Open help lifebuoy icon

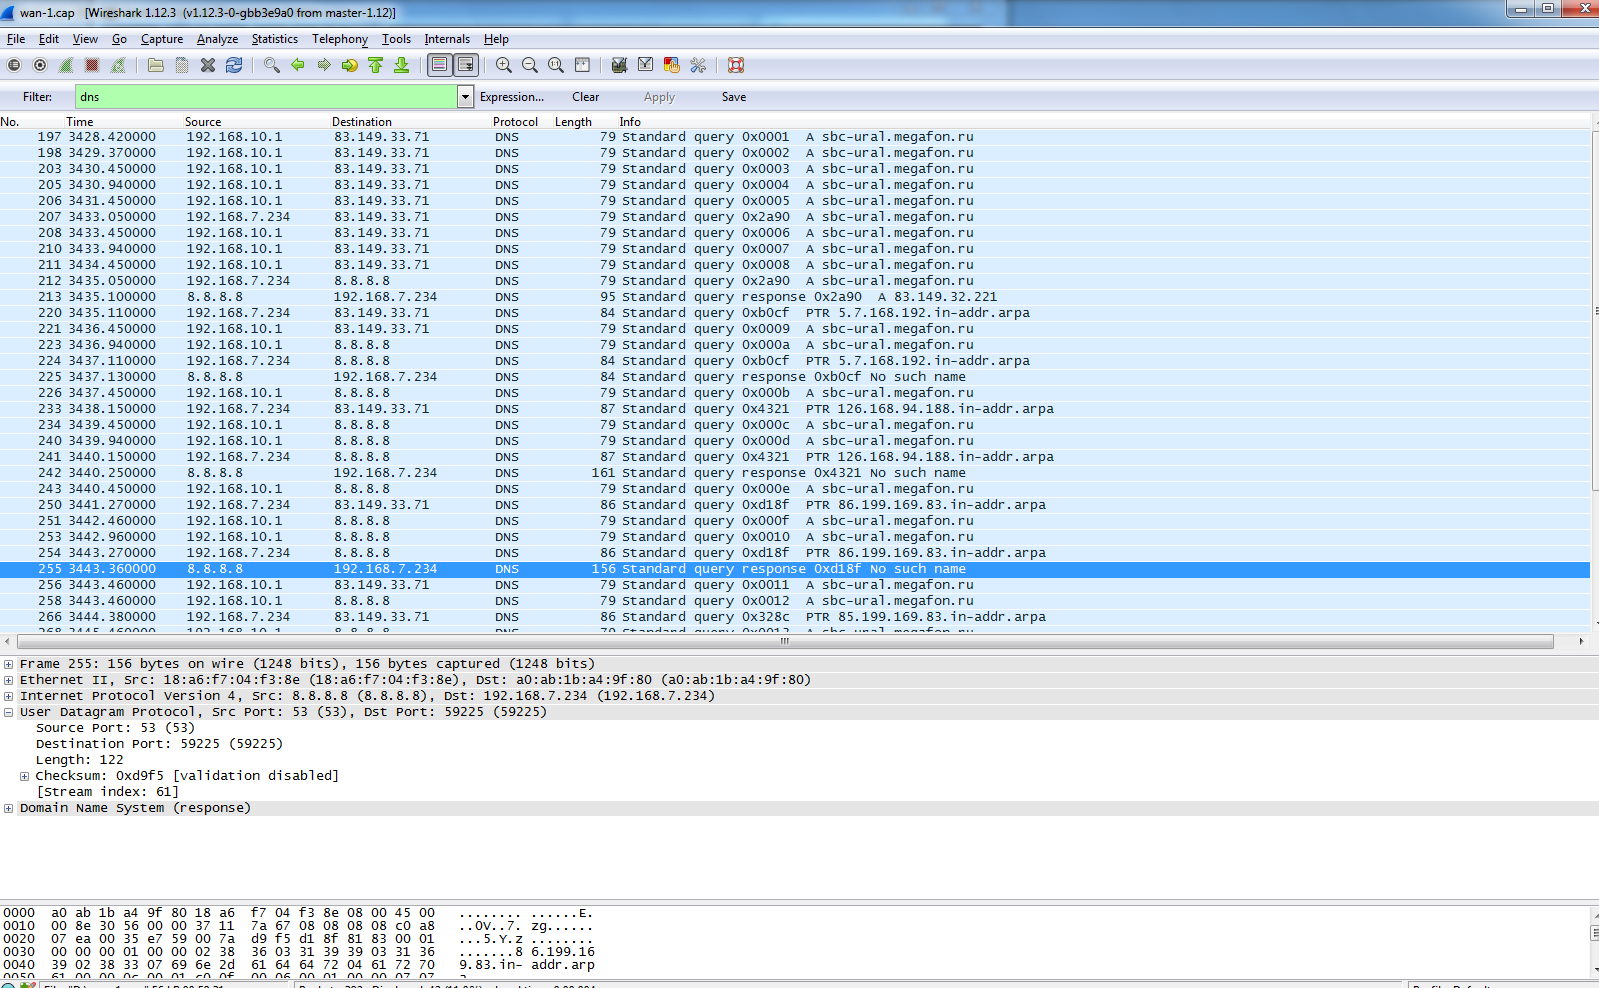point(736,65)
